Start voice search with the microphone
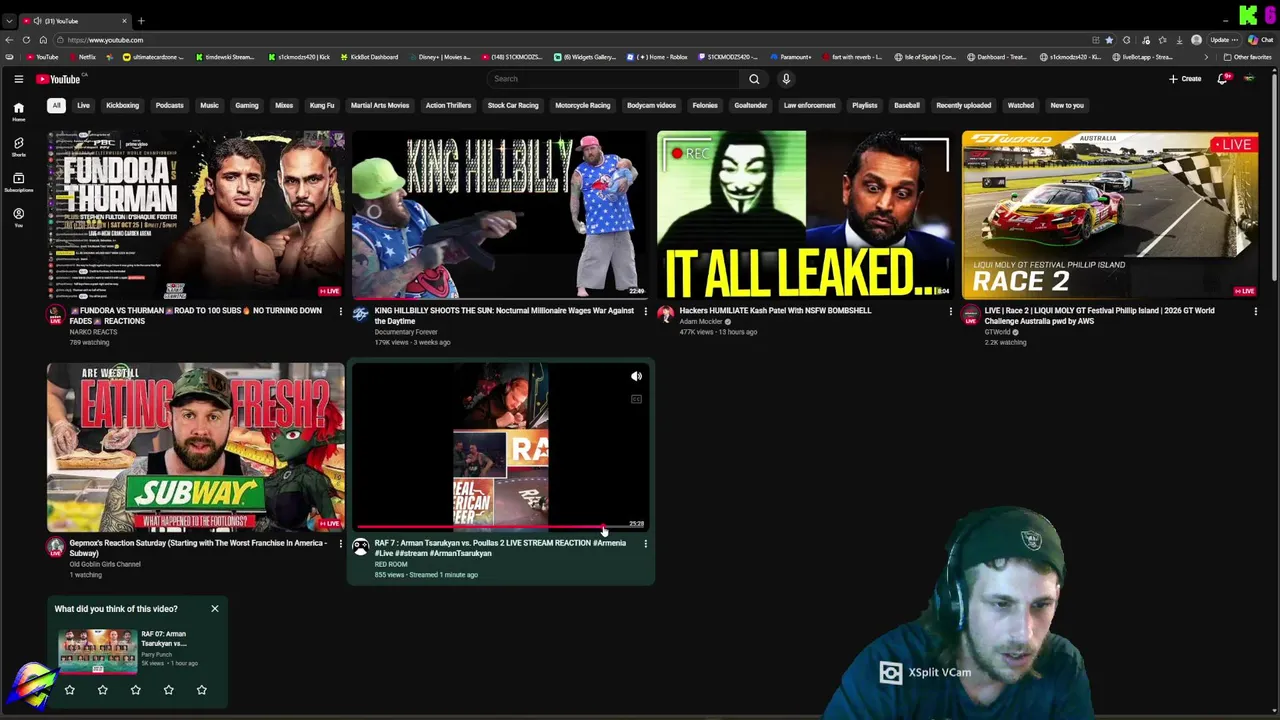1280x720 pixels. (x=786, y=79)
